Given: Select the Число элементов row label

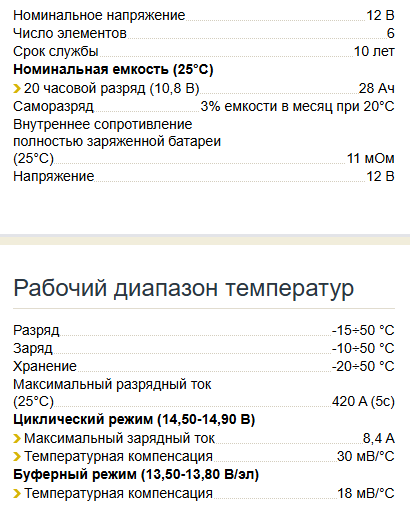Looking at the screenshot, I should coord(70,33).
